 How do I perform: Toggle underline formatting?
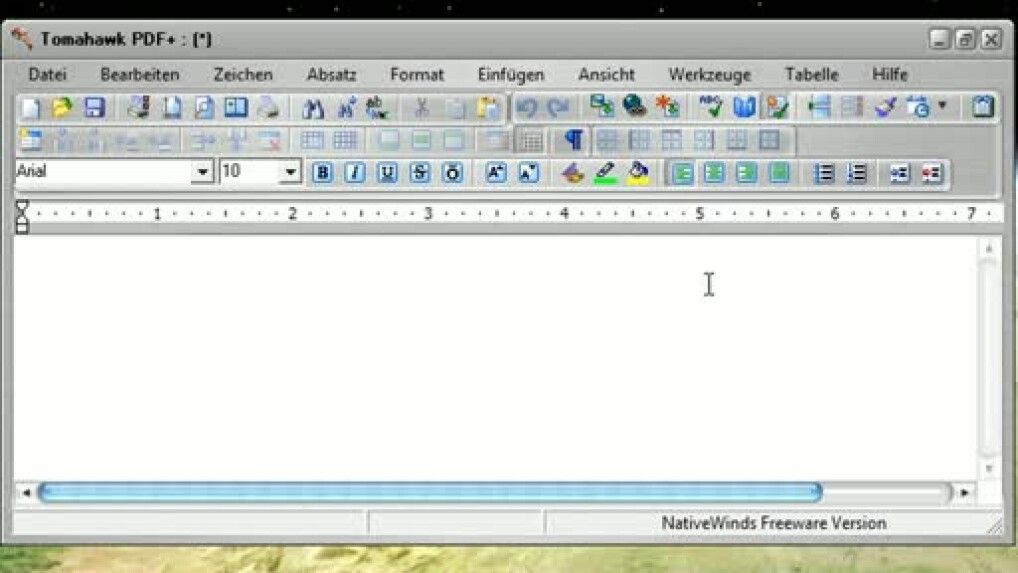pos(387,173)
